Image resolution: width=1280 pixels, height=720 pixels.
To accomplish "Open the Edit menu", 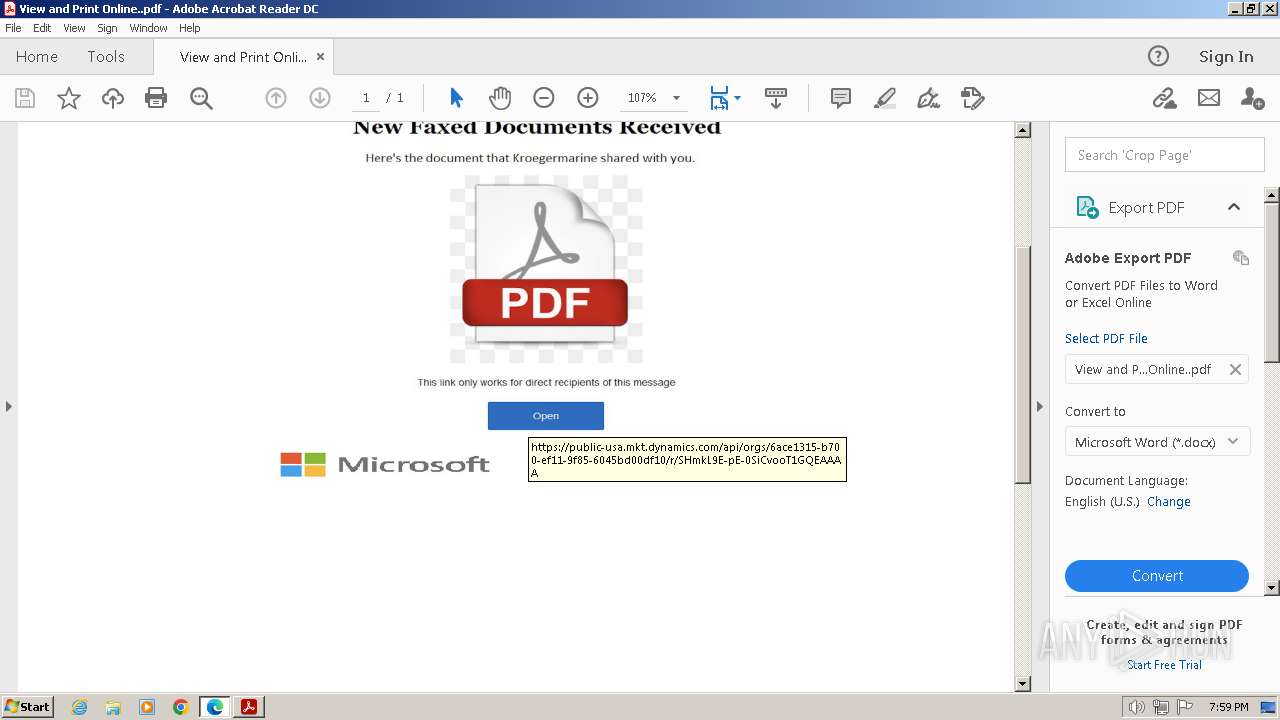I will click(42, 28).
